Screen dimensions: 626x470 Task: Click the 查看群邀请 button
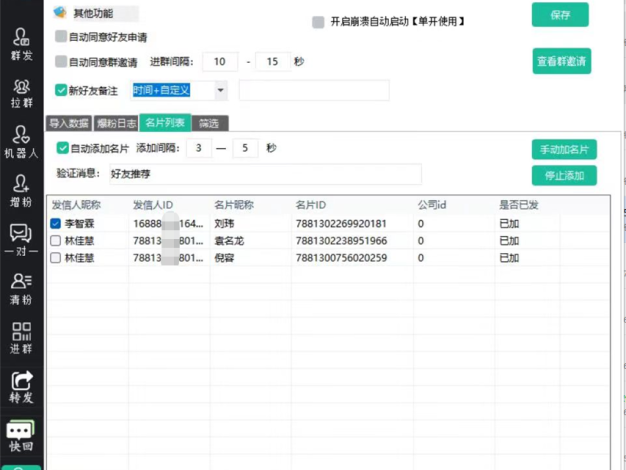[x=561, y=61]
